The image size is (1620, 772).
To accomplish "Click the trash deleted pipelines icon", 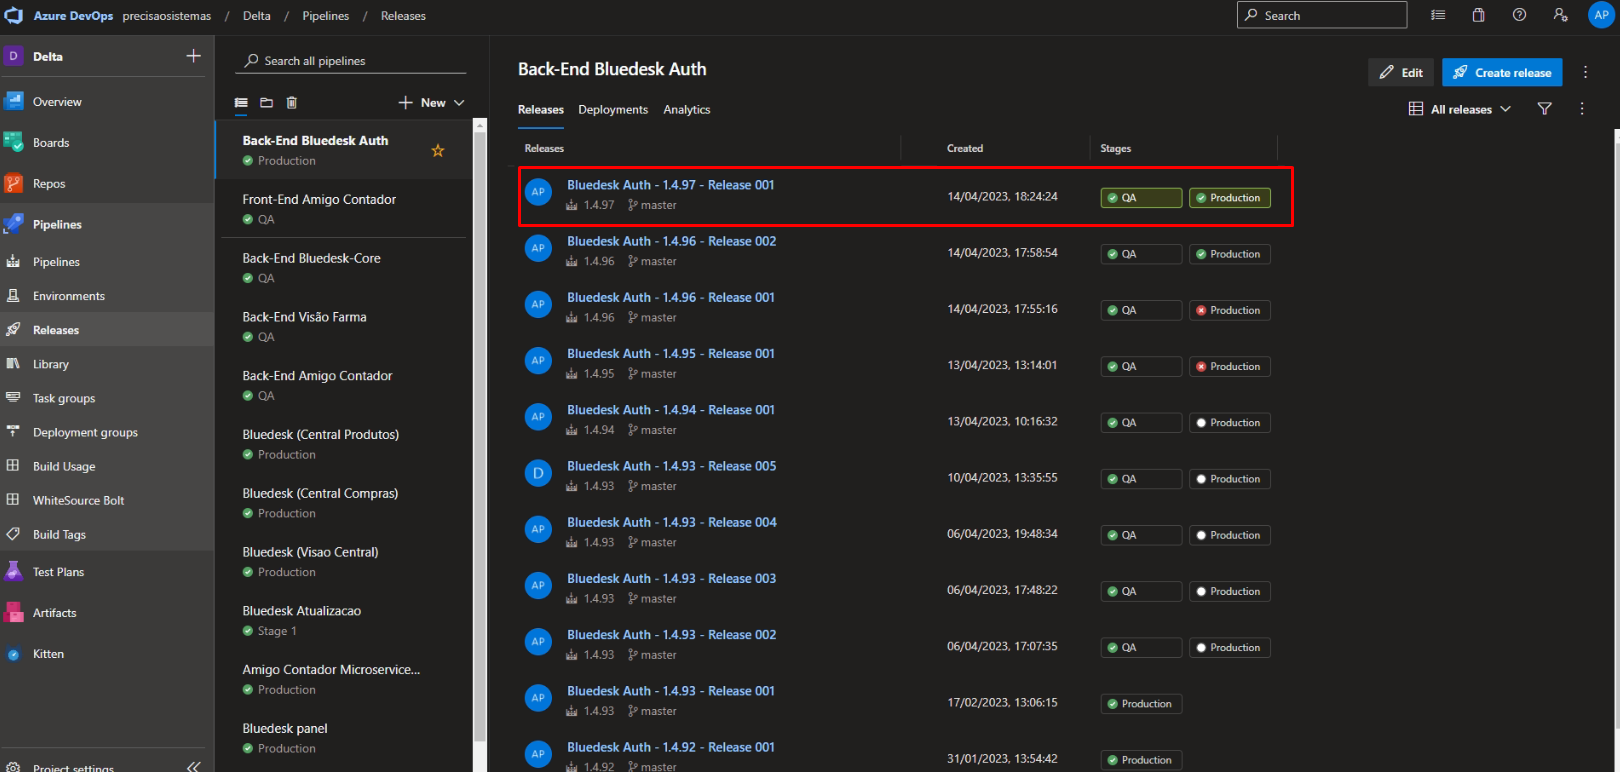I will [x=292, y=102].
